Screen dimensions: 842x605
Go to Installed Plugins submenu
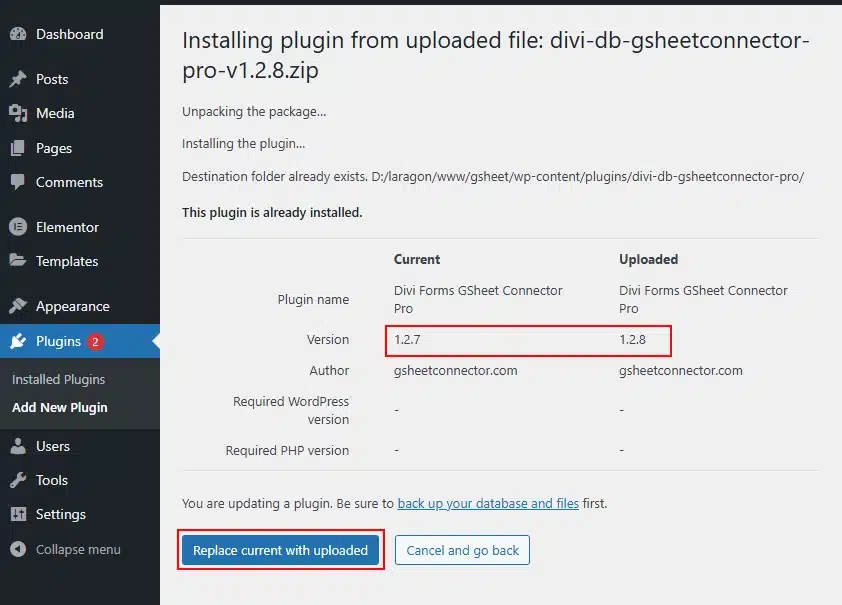coord(58,379)
